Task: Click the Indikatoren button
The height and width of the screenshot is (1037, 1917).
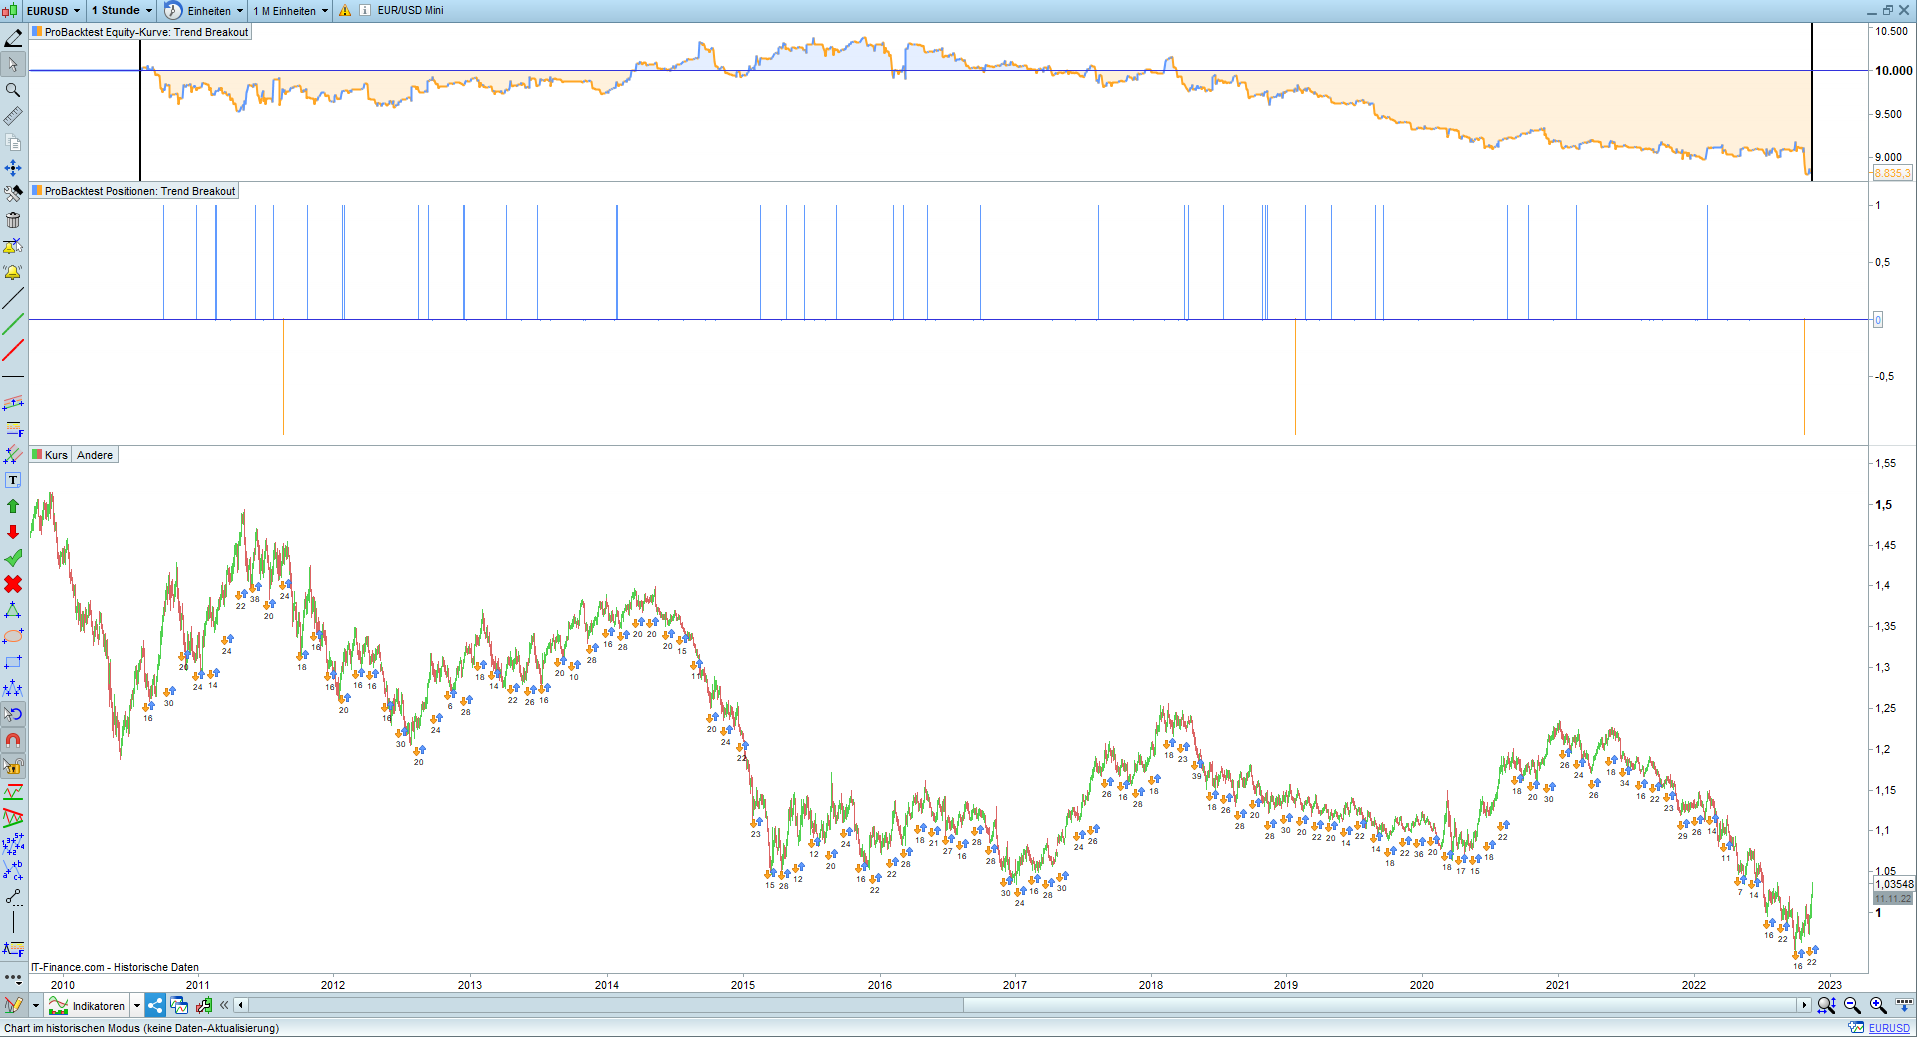Action: tap(87, 1006)
